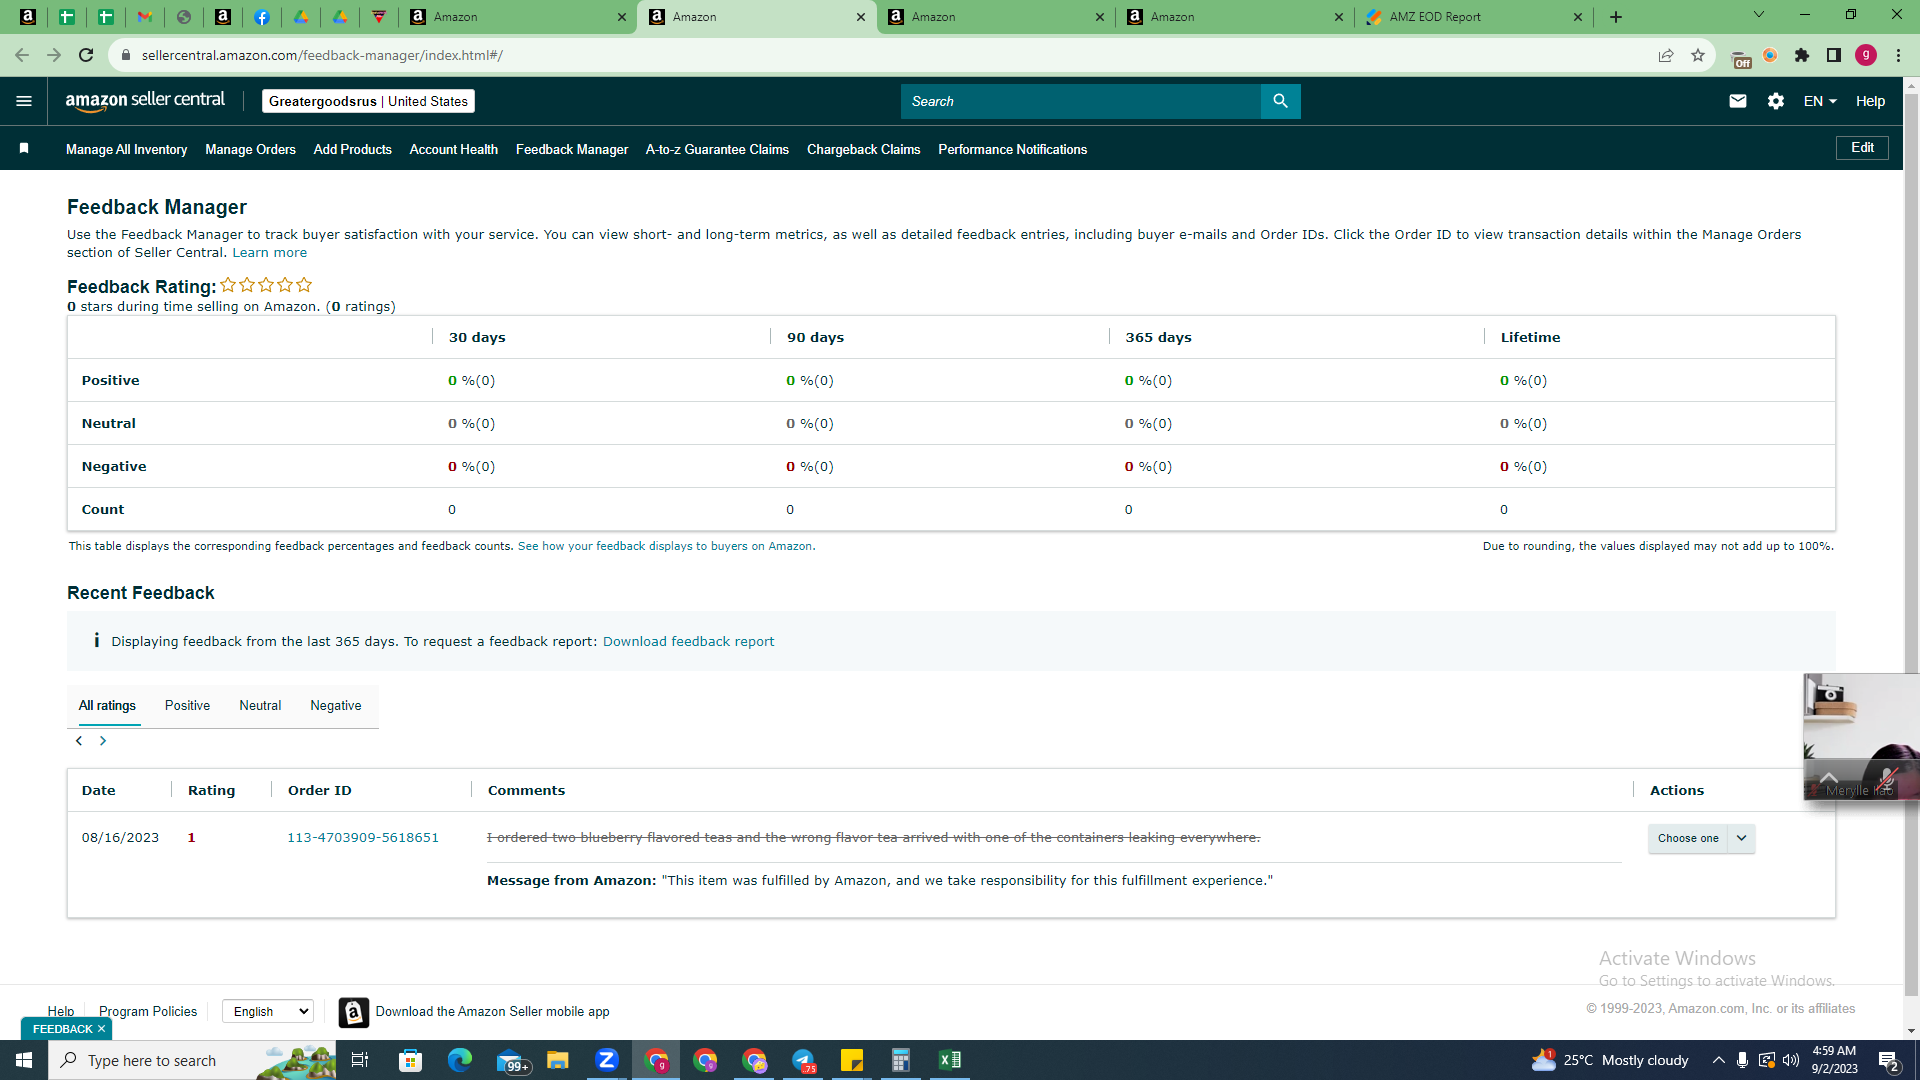Open Chargeback Claims menu item
This screenshot has height=1080, width=1920.
(x=863, y=149)
